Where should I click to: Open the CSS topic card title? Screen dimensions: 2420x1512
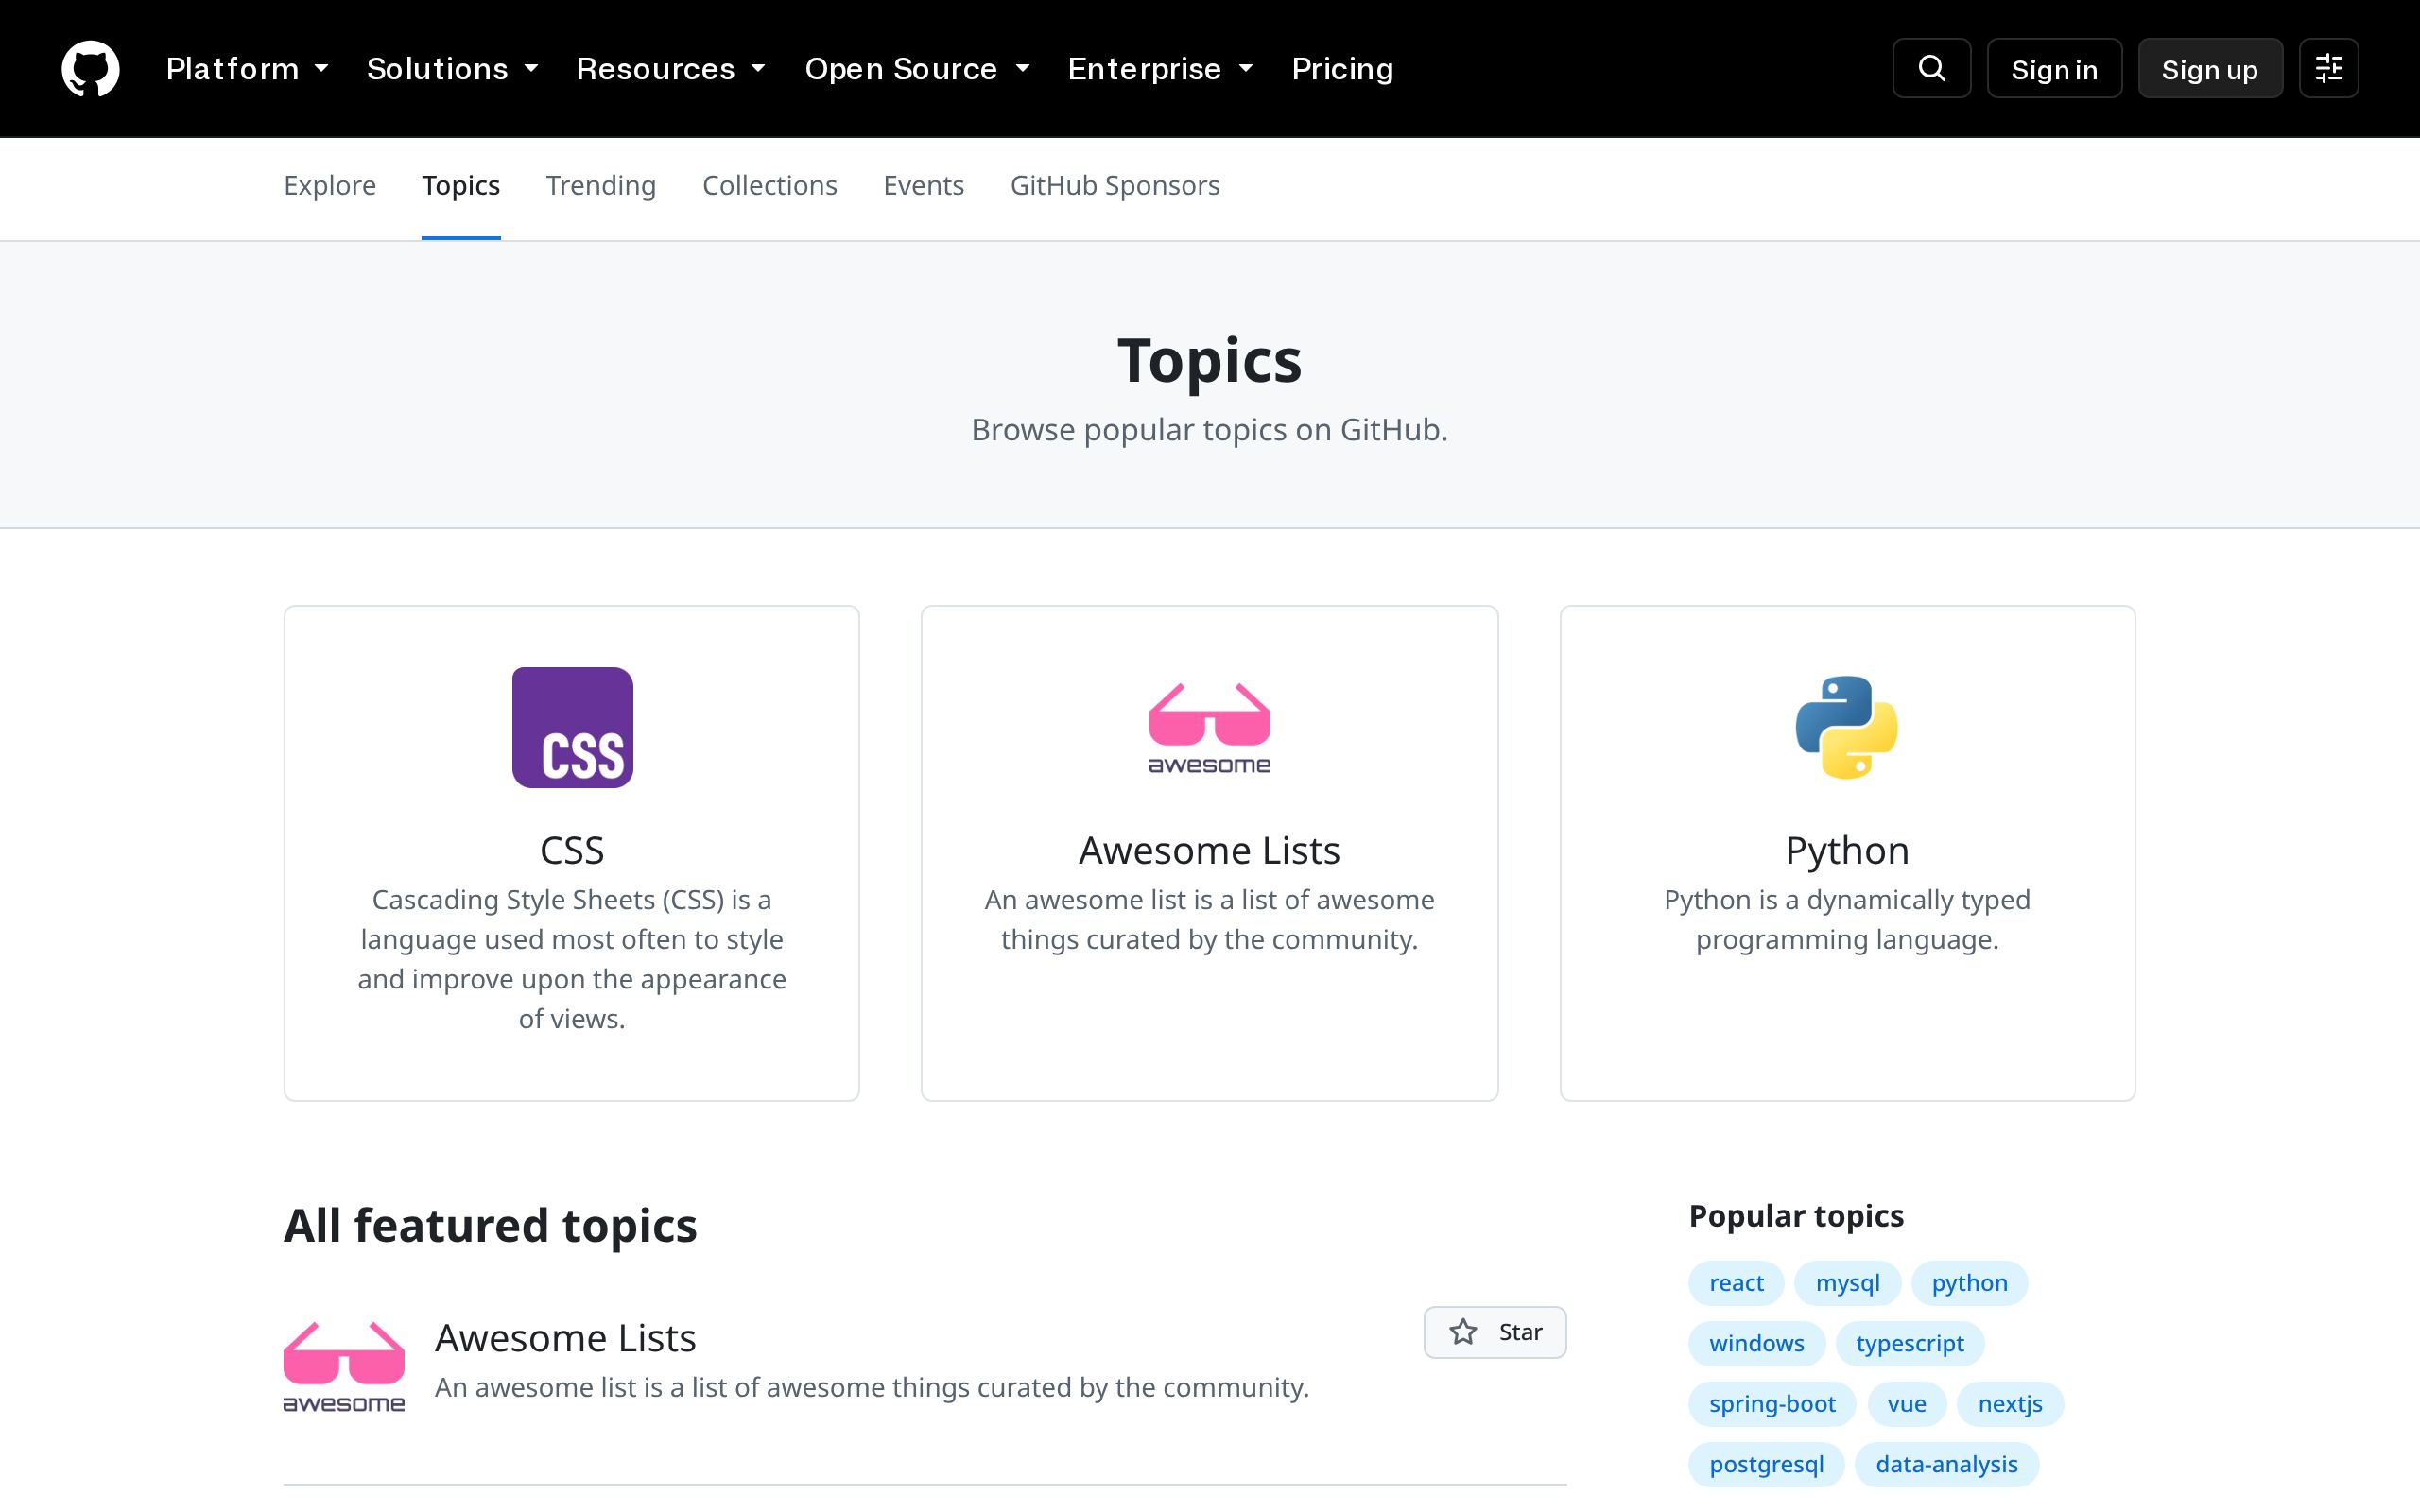(572, 850)
